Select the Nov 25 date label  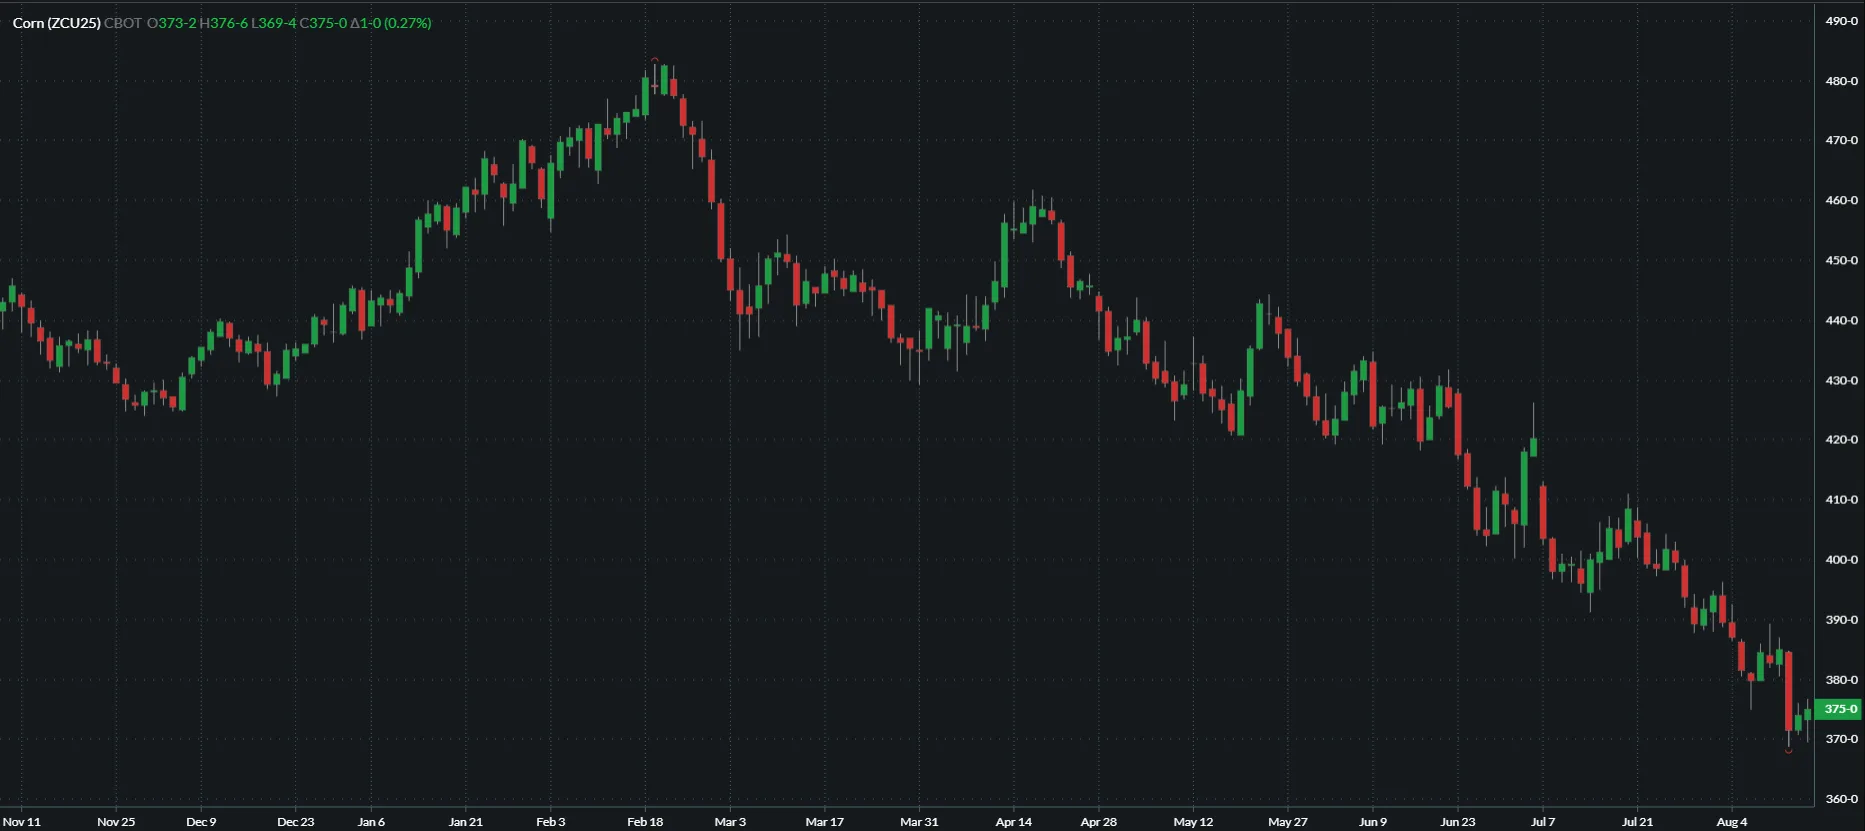click(x=116, y=822)
